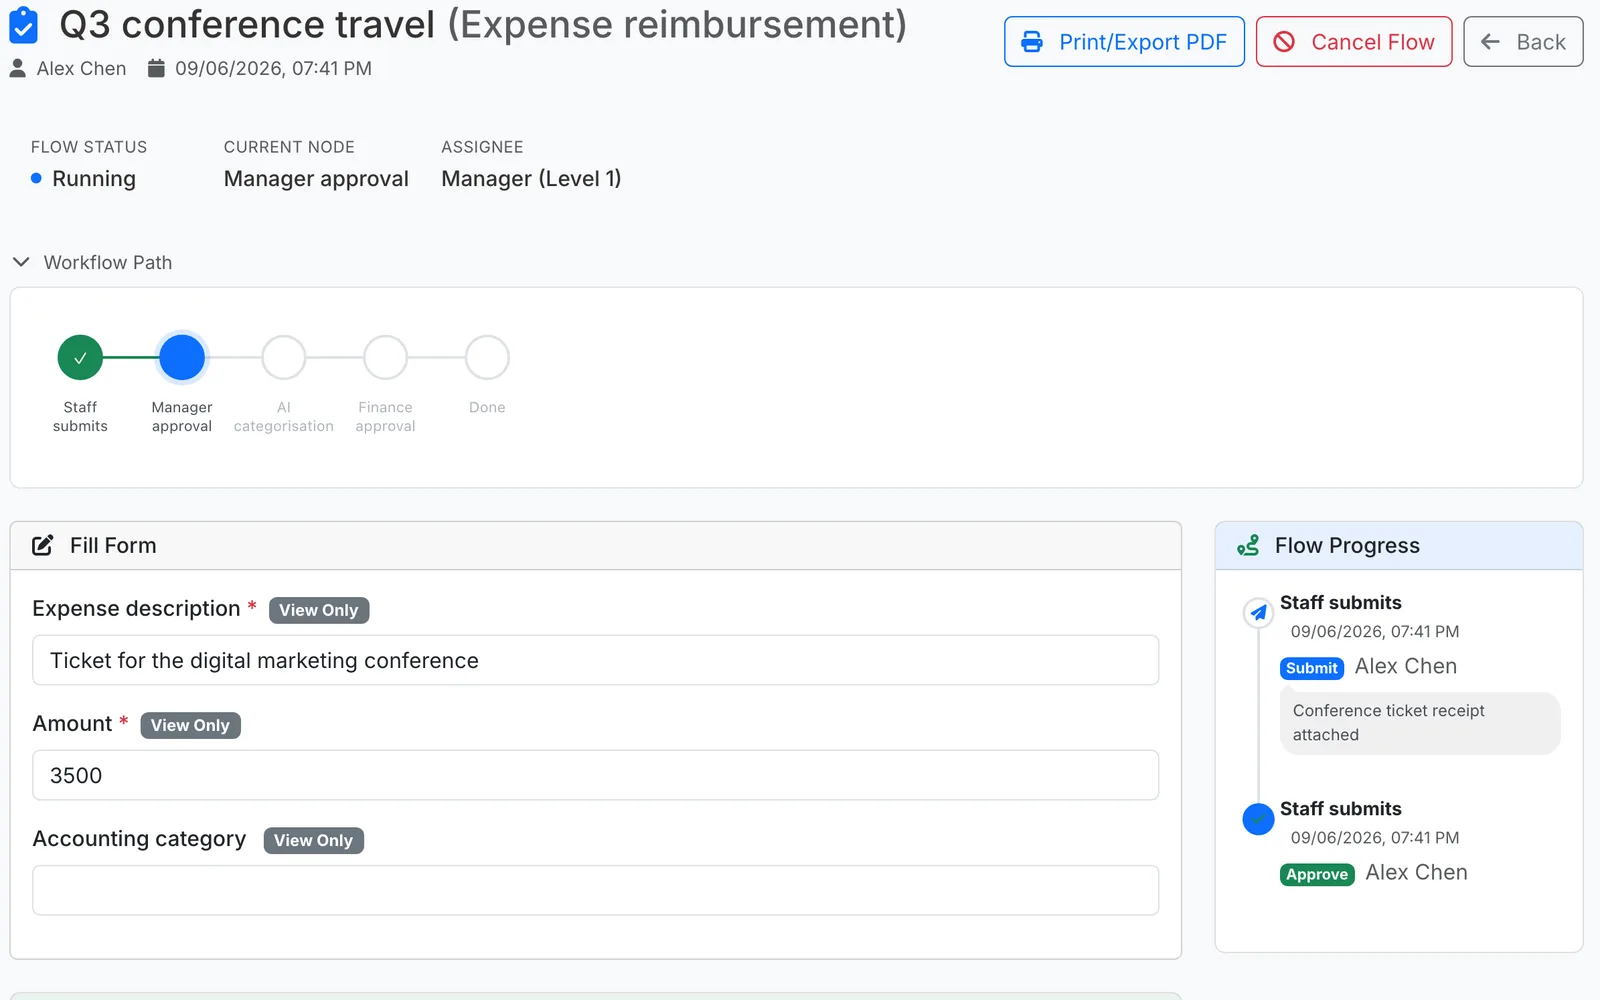The image size is (1600, 1000).
Task: Click the Expense description field
Action: click(x=596, y=660)
